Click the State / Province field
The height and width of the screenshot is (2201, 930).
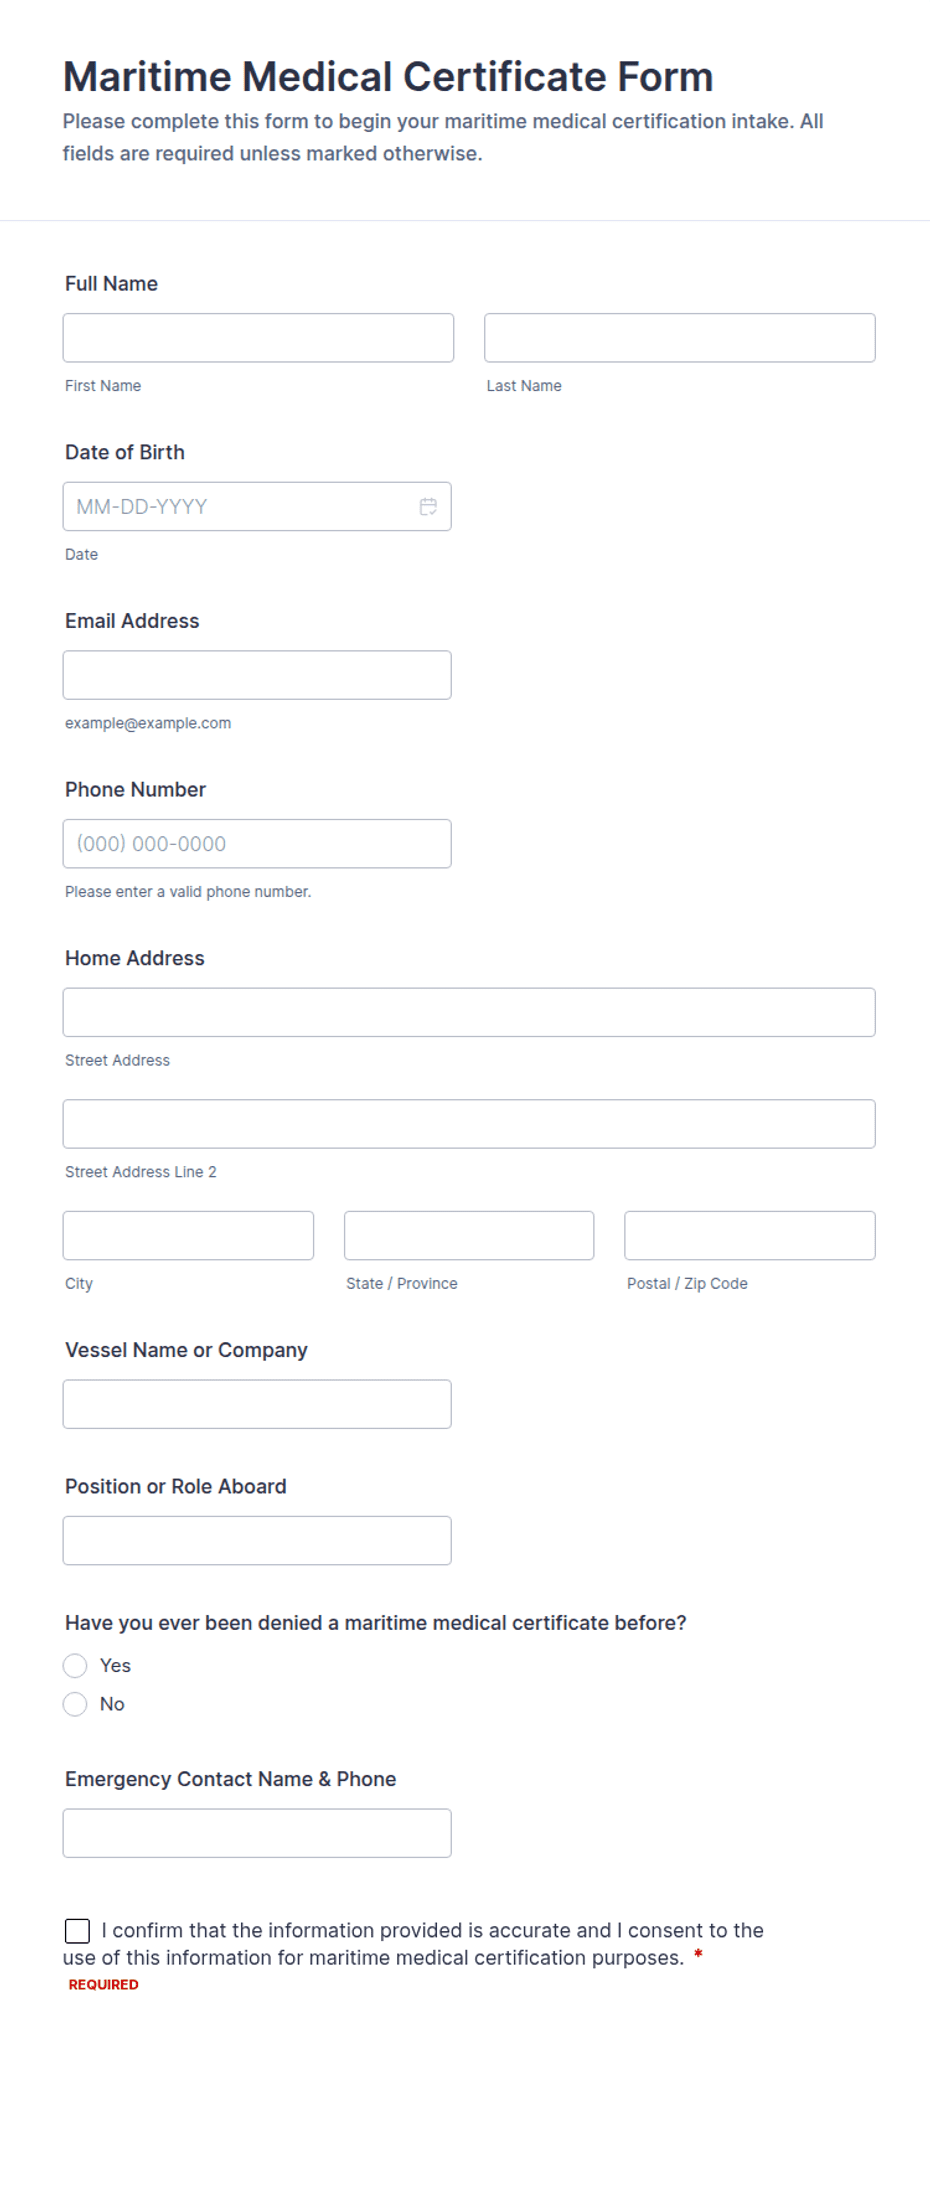pyautogui.click(x=469, y=1236)
